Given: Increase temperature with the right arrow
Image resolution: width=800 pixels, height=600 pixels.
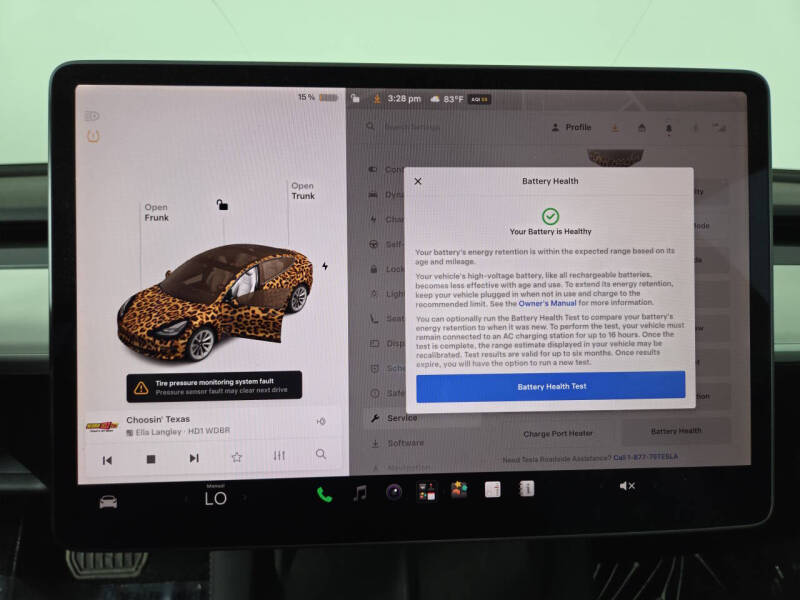Looking at the screenshot, I should pyautogui.click(x=245, y=497).
